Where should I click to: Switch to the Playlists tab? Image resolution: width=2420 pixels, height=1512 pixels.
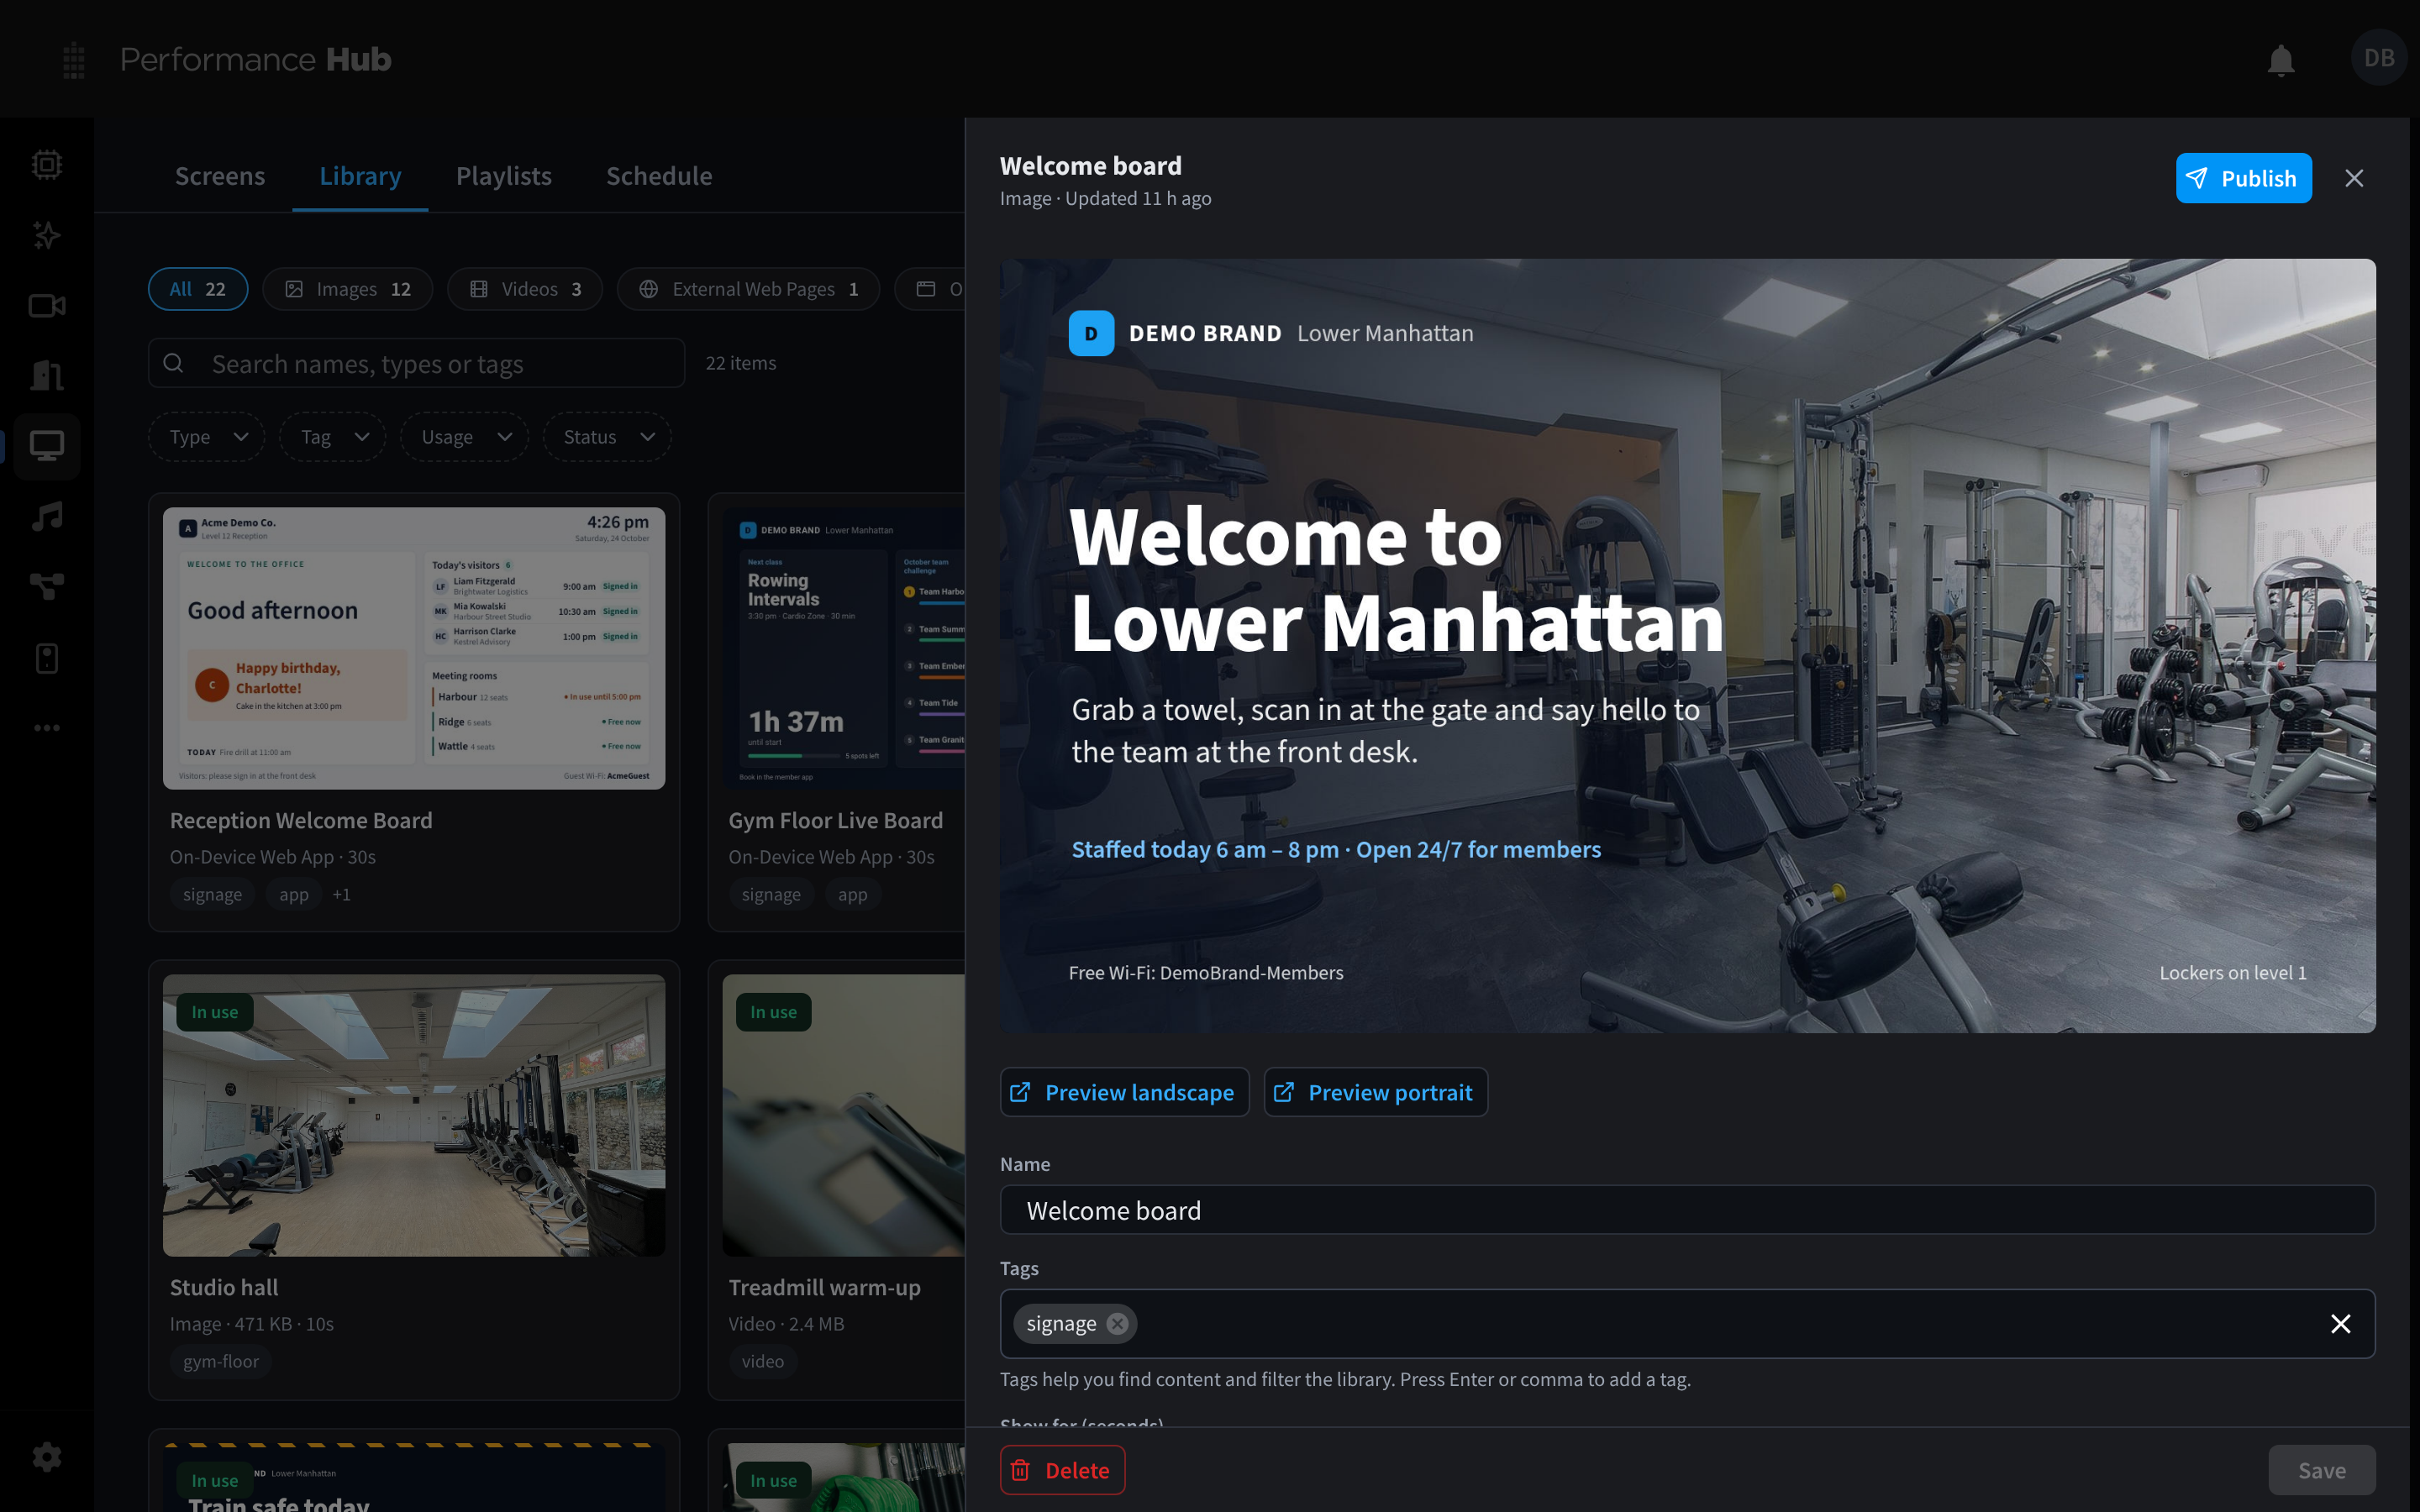[504, 176]
